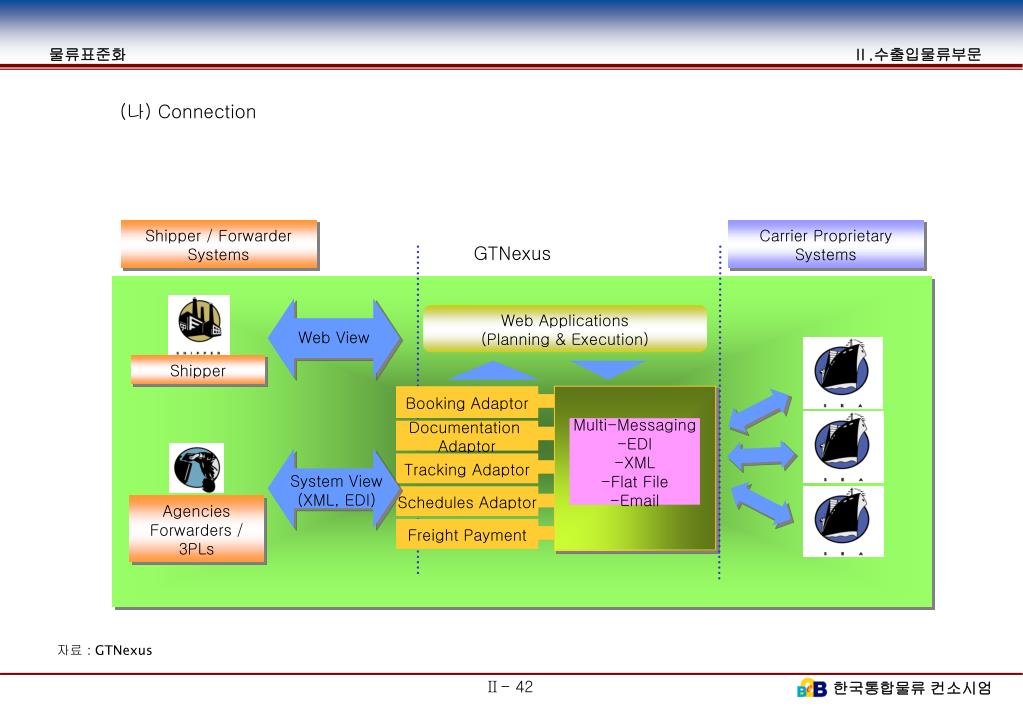Click the -Email line in Multi-Messaging

(635, 500)
